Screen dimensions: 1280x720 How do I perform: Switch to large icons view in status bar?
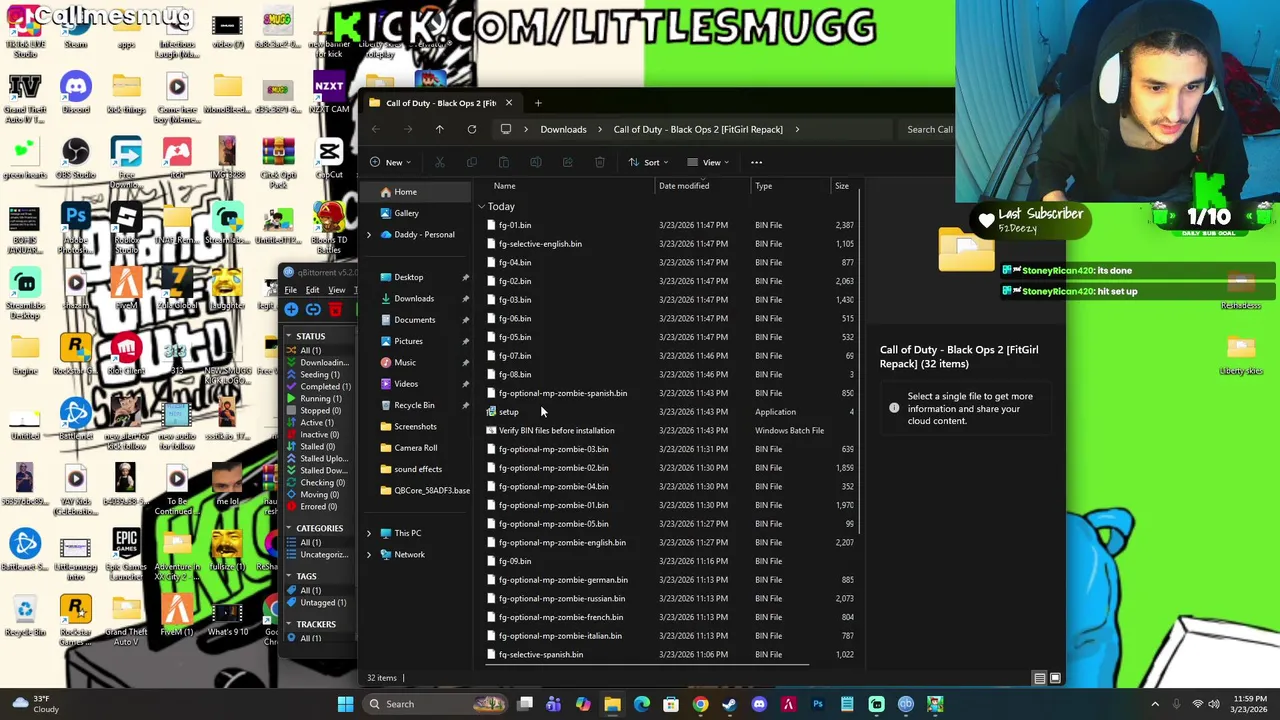coord(1055,678)
